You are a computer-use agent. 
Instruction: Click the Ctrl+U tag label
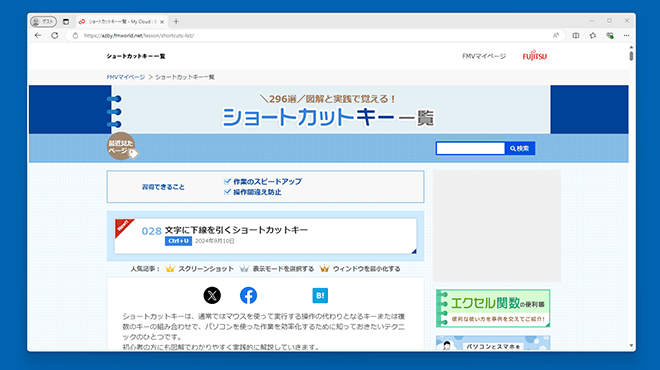178,241
